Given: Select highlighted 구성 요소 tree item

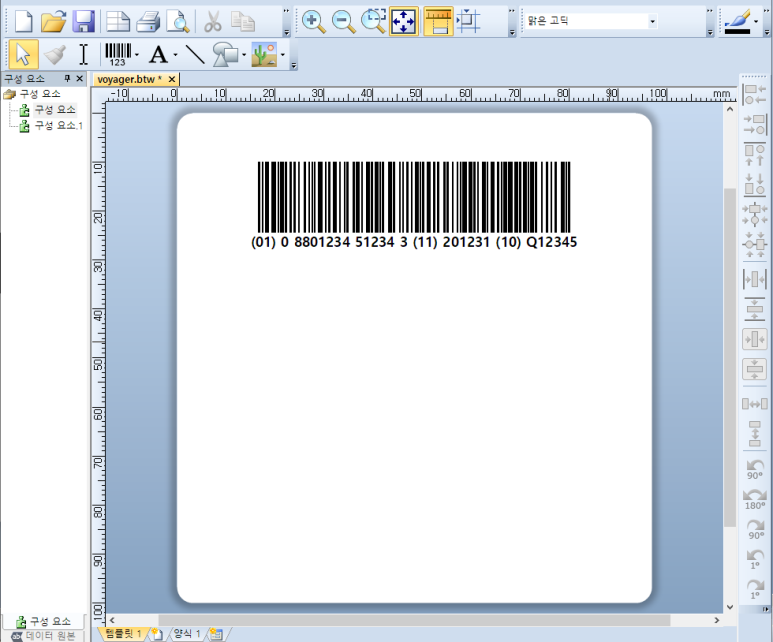Looking at the screenshot, I should [55, 109].
